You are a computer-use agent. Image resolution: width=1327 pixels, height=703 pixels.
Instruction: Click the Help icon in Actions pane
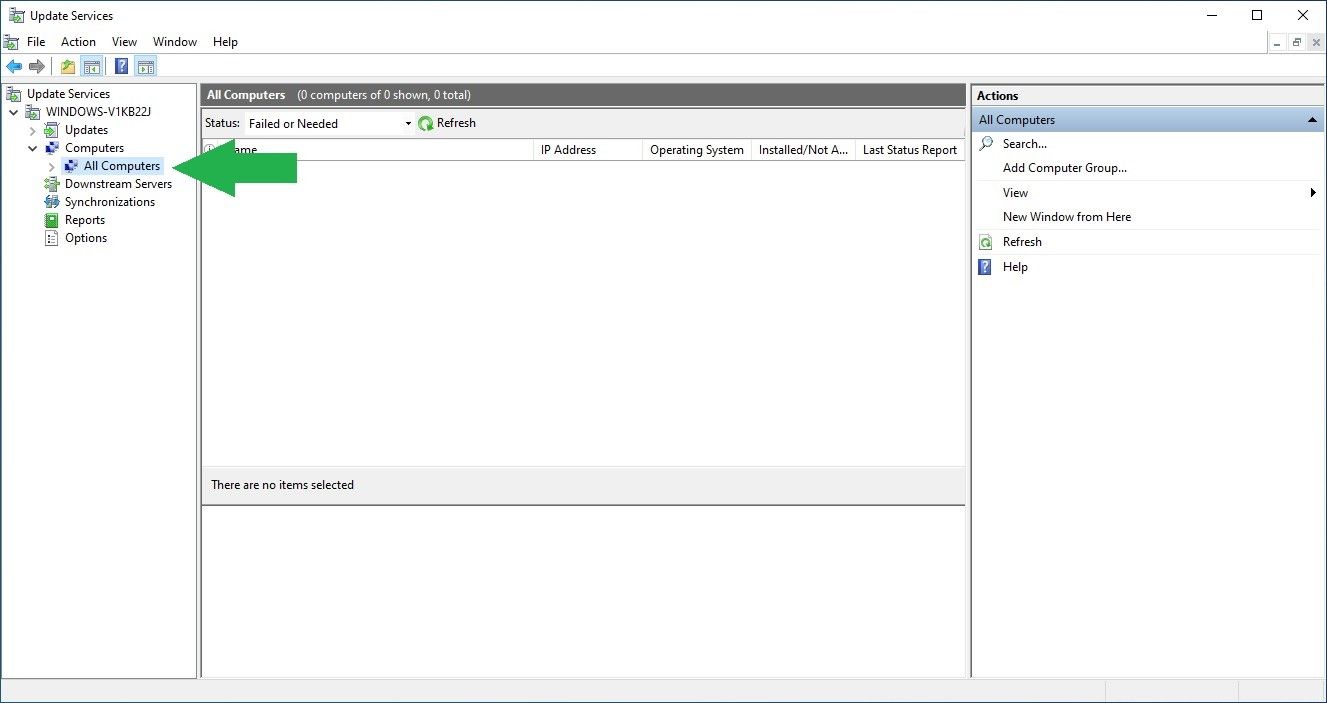(x=985, y=267)
